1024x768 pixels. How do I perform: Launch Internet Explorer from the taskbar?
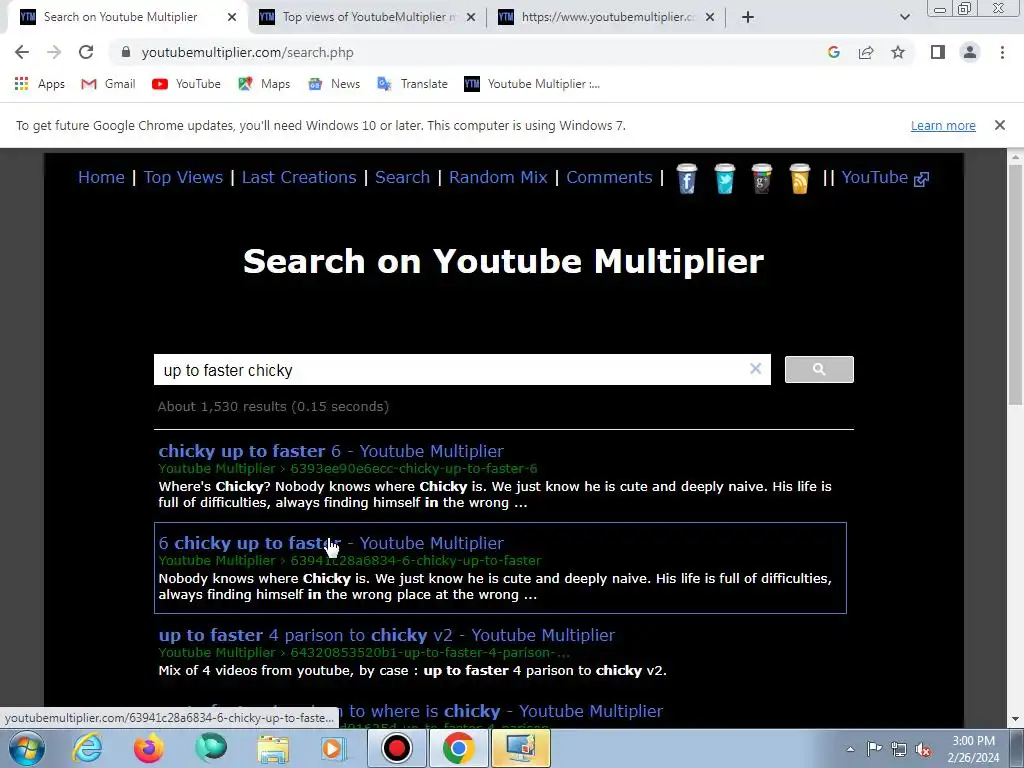coord(88,748)
